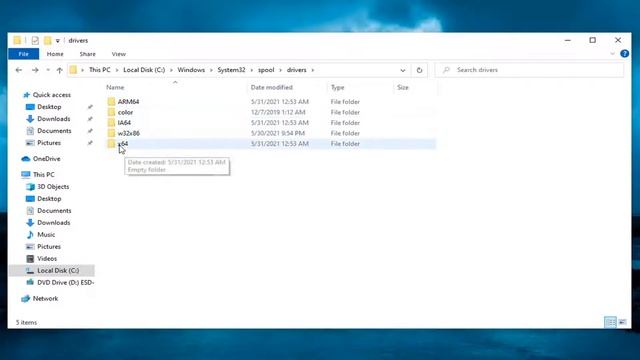Open the Customize Quick Access Toolbar dropdown
The image size is (640, 360).
[58, 41]
